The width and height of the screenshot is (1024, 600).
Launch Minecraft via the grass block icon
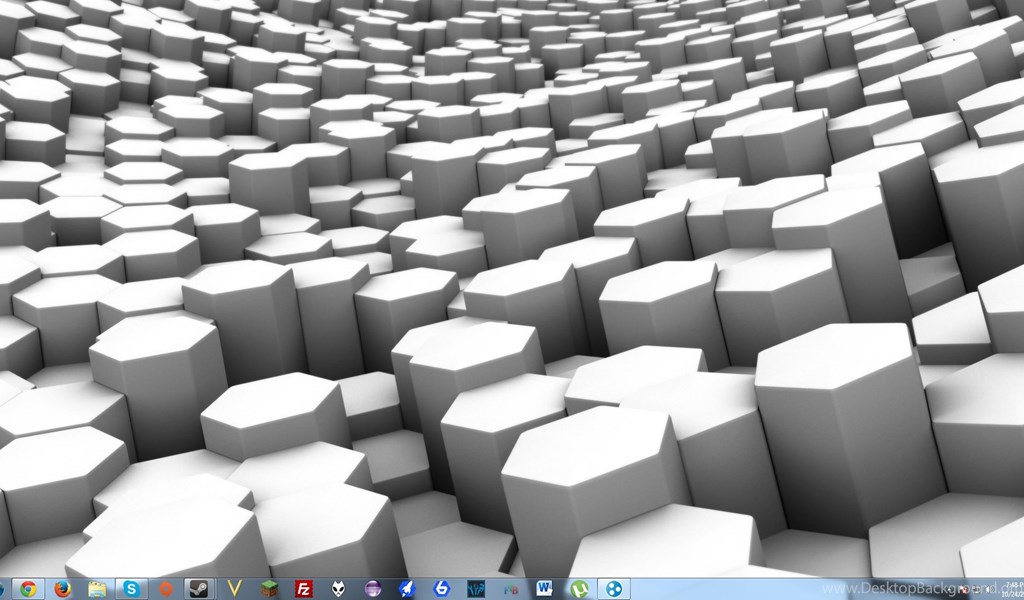click(x=269, y=589)
